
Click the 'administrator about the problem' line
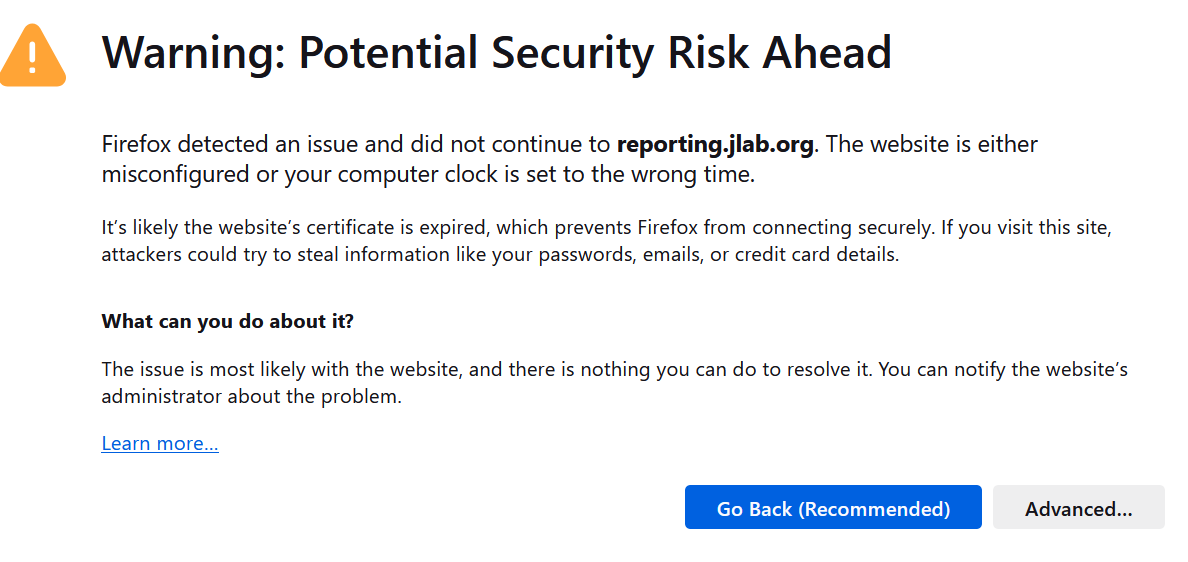[x=250, y=397]
